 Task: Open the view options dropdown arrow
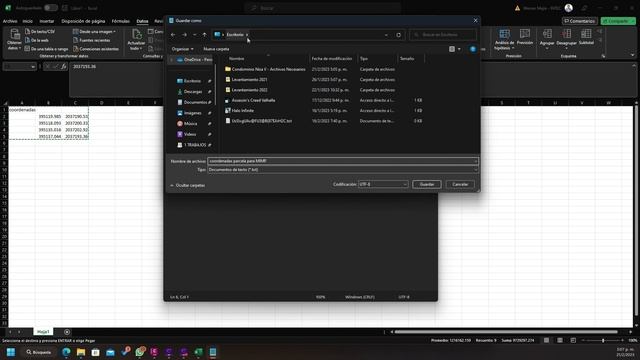459,49
